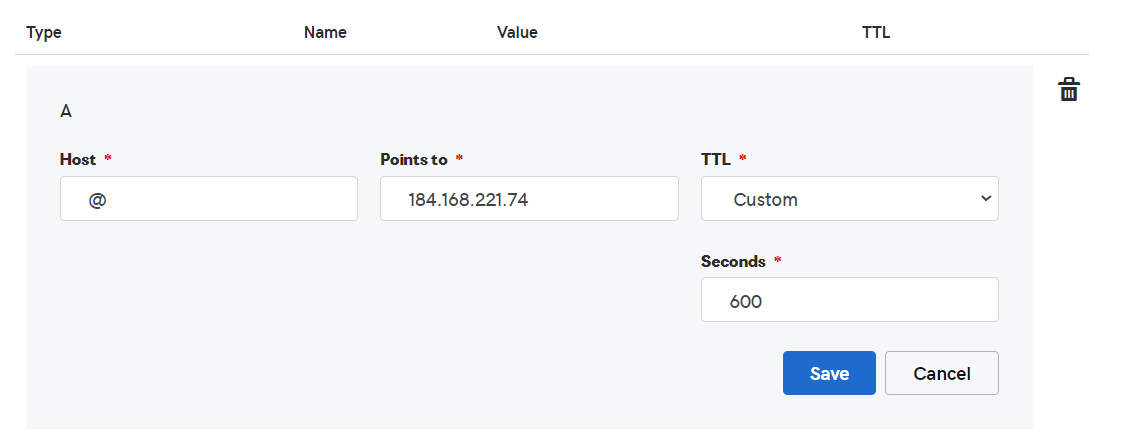Click the Seconds field label
Screen dimensions: 1146x440
(x=733, y=261)
